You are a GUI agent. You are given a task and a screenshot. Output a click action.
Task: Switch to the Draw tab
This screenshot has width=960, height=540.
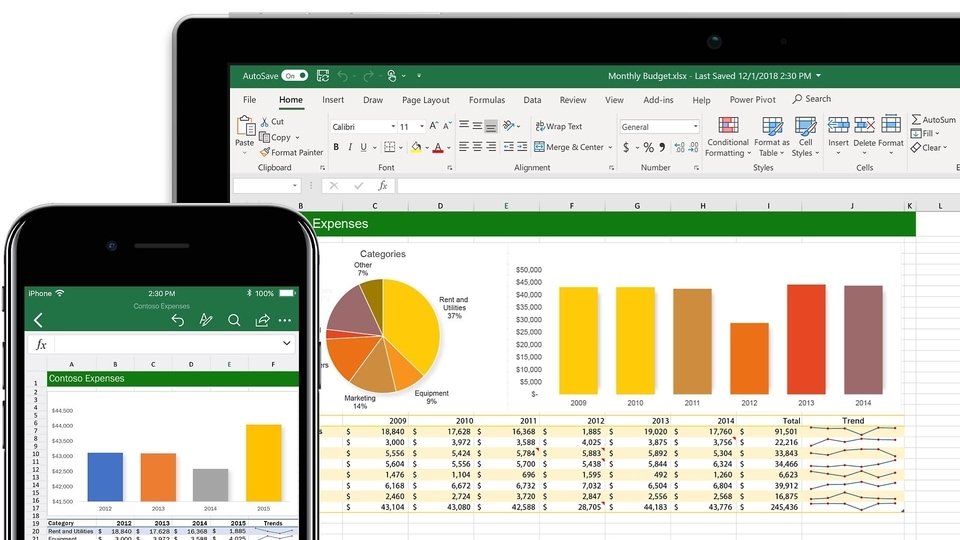pos(373,100)
